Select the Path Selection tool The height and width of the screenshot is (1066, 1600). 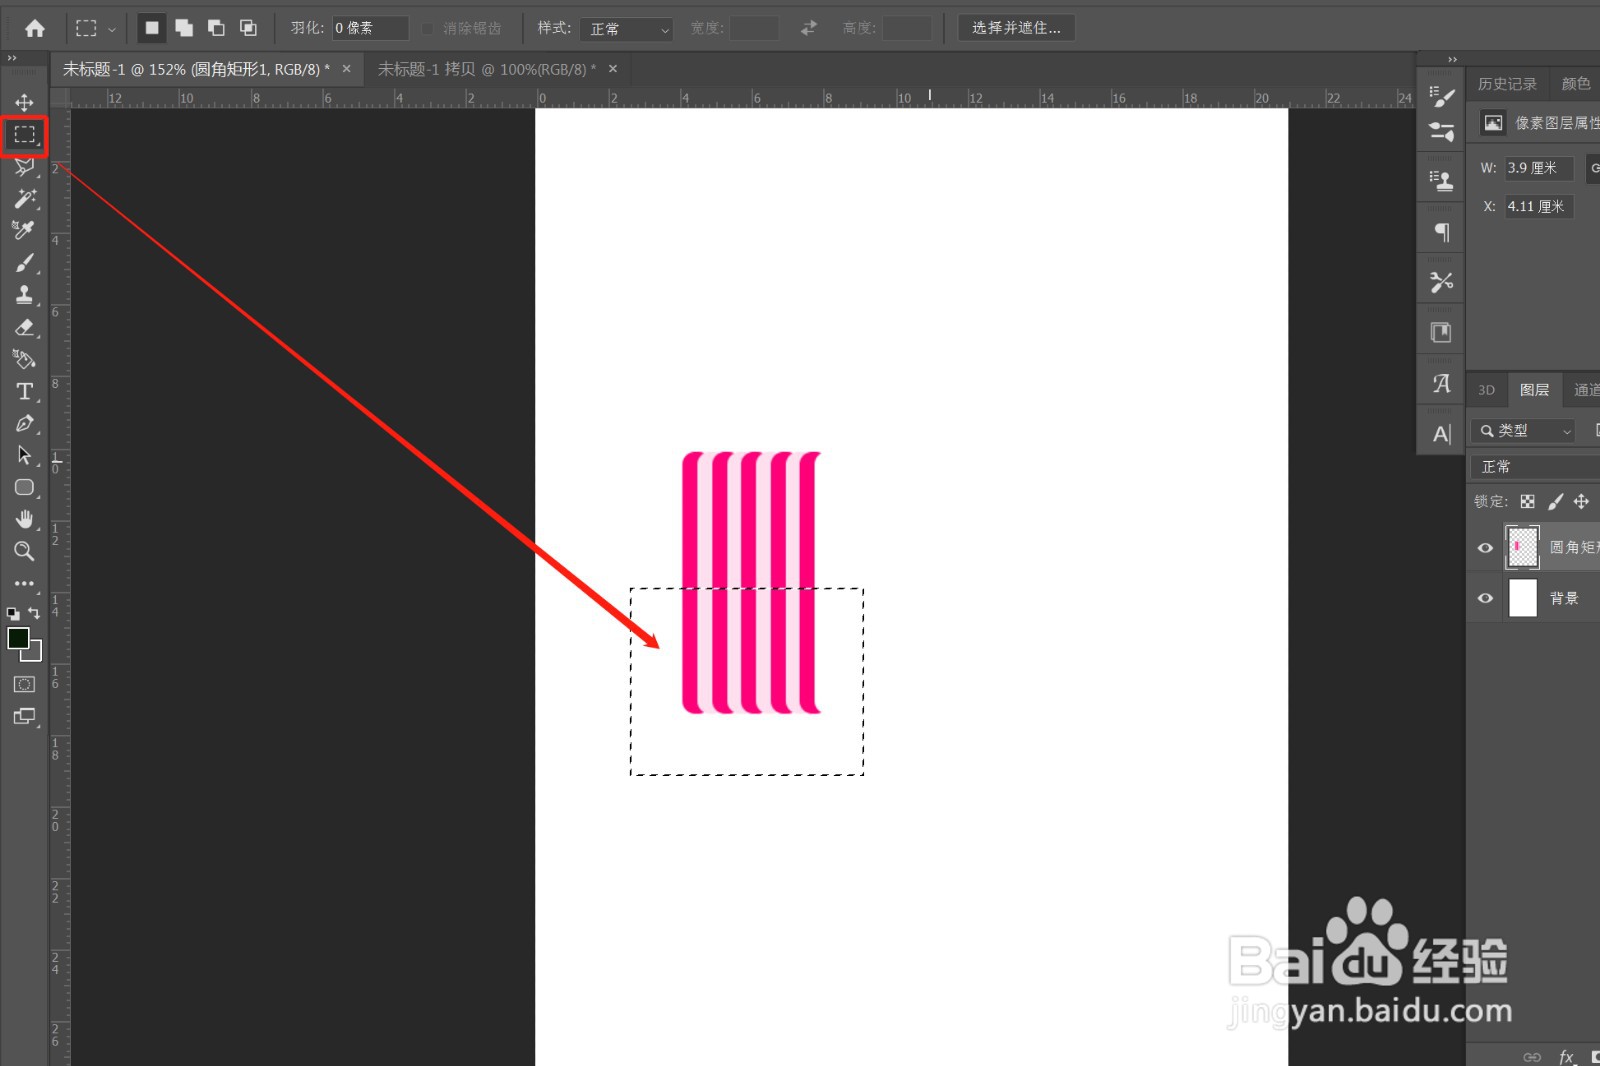[24, 455]
